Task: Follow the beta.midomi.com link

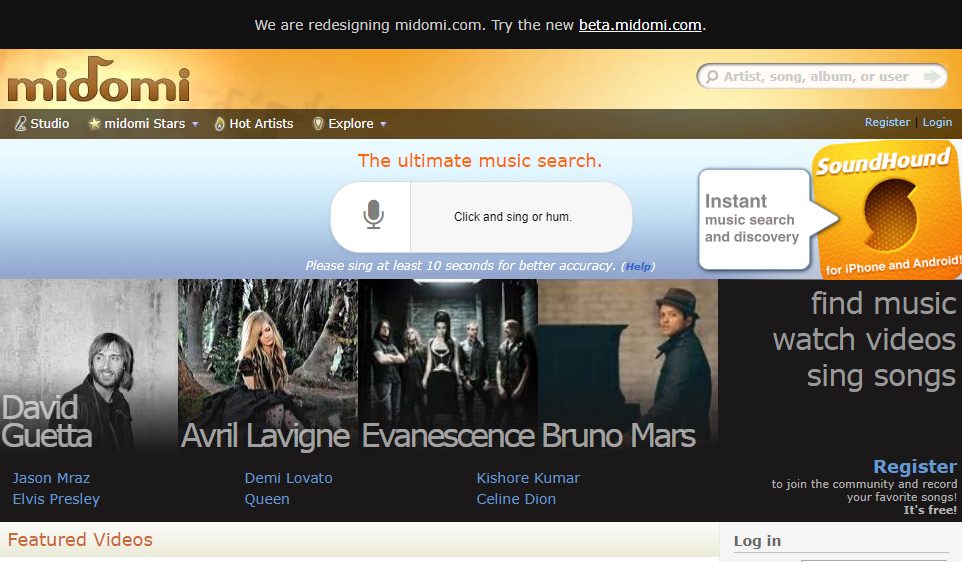Action: click(640, 25)
